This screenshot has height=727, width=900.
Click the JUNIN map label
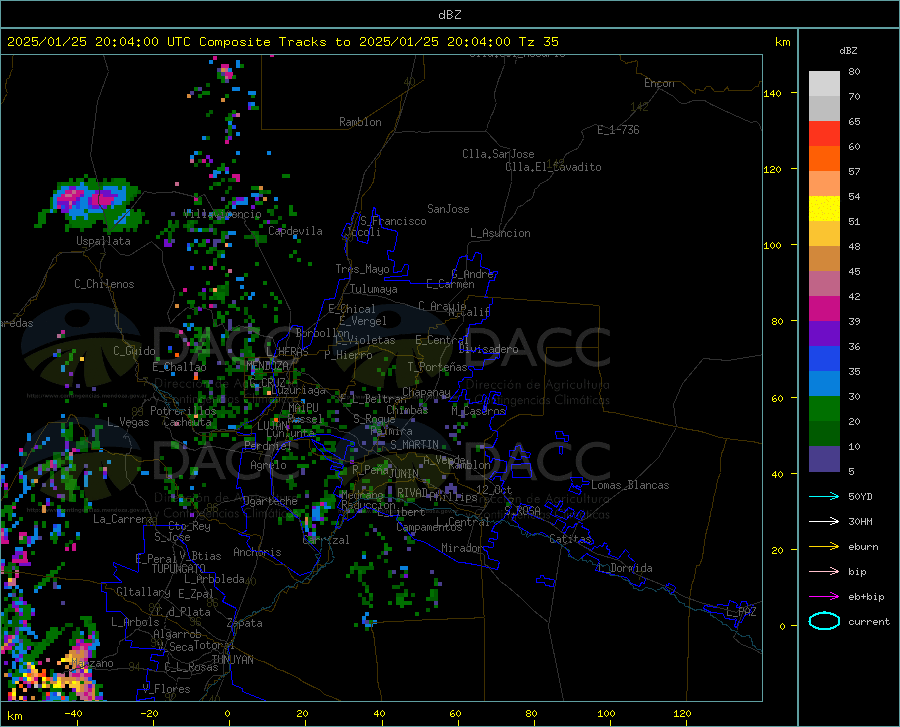(x=404, y=474)
